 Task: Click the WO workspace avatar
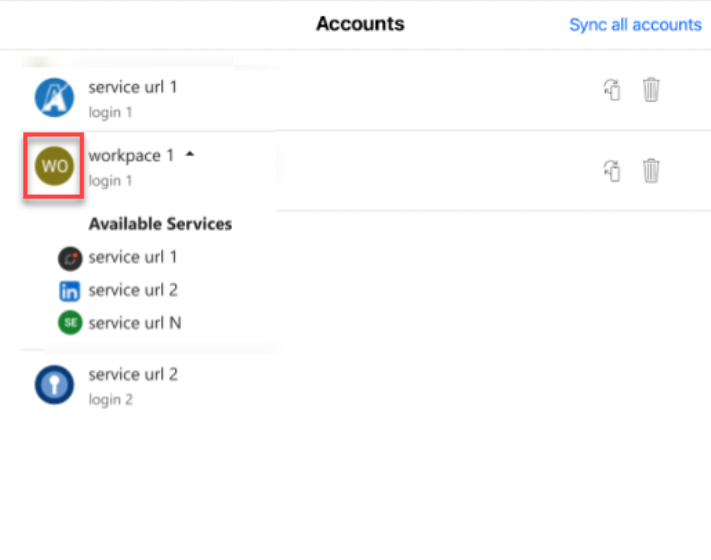[x=54, y=167]
